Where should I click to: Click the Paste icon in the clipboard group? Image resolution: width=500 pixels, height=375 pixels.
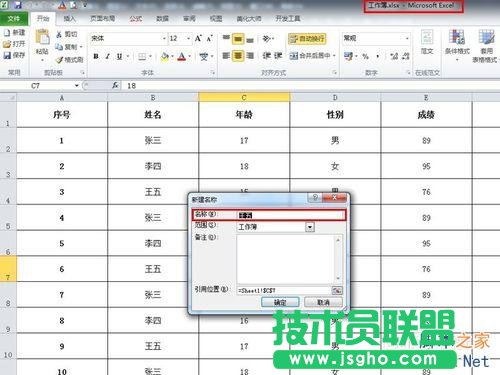[42, 37]
